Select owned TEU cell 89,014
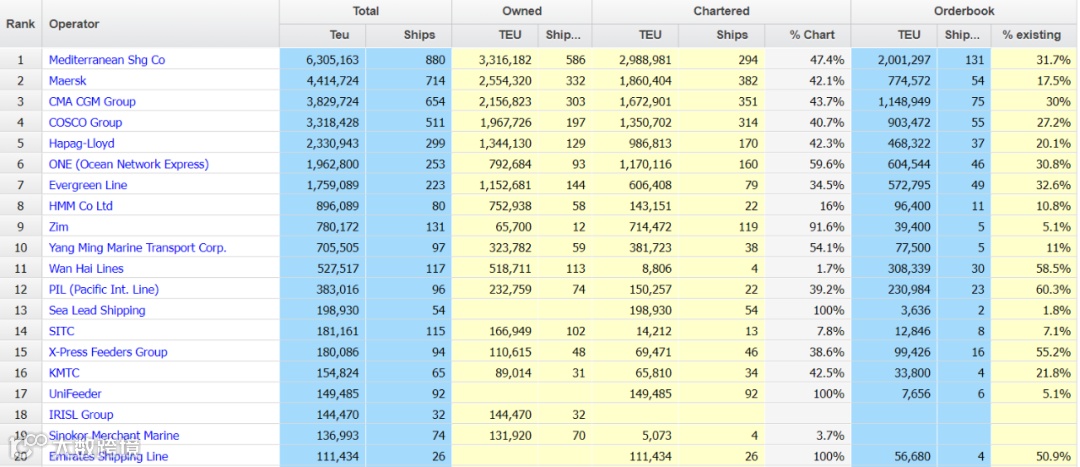The image size is (1080, 467). (495, 373)
